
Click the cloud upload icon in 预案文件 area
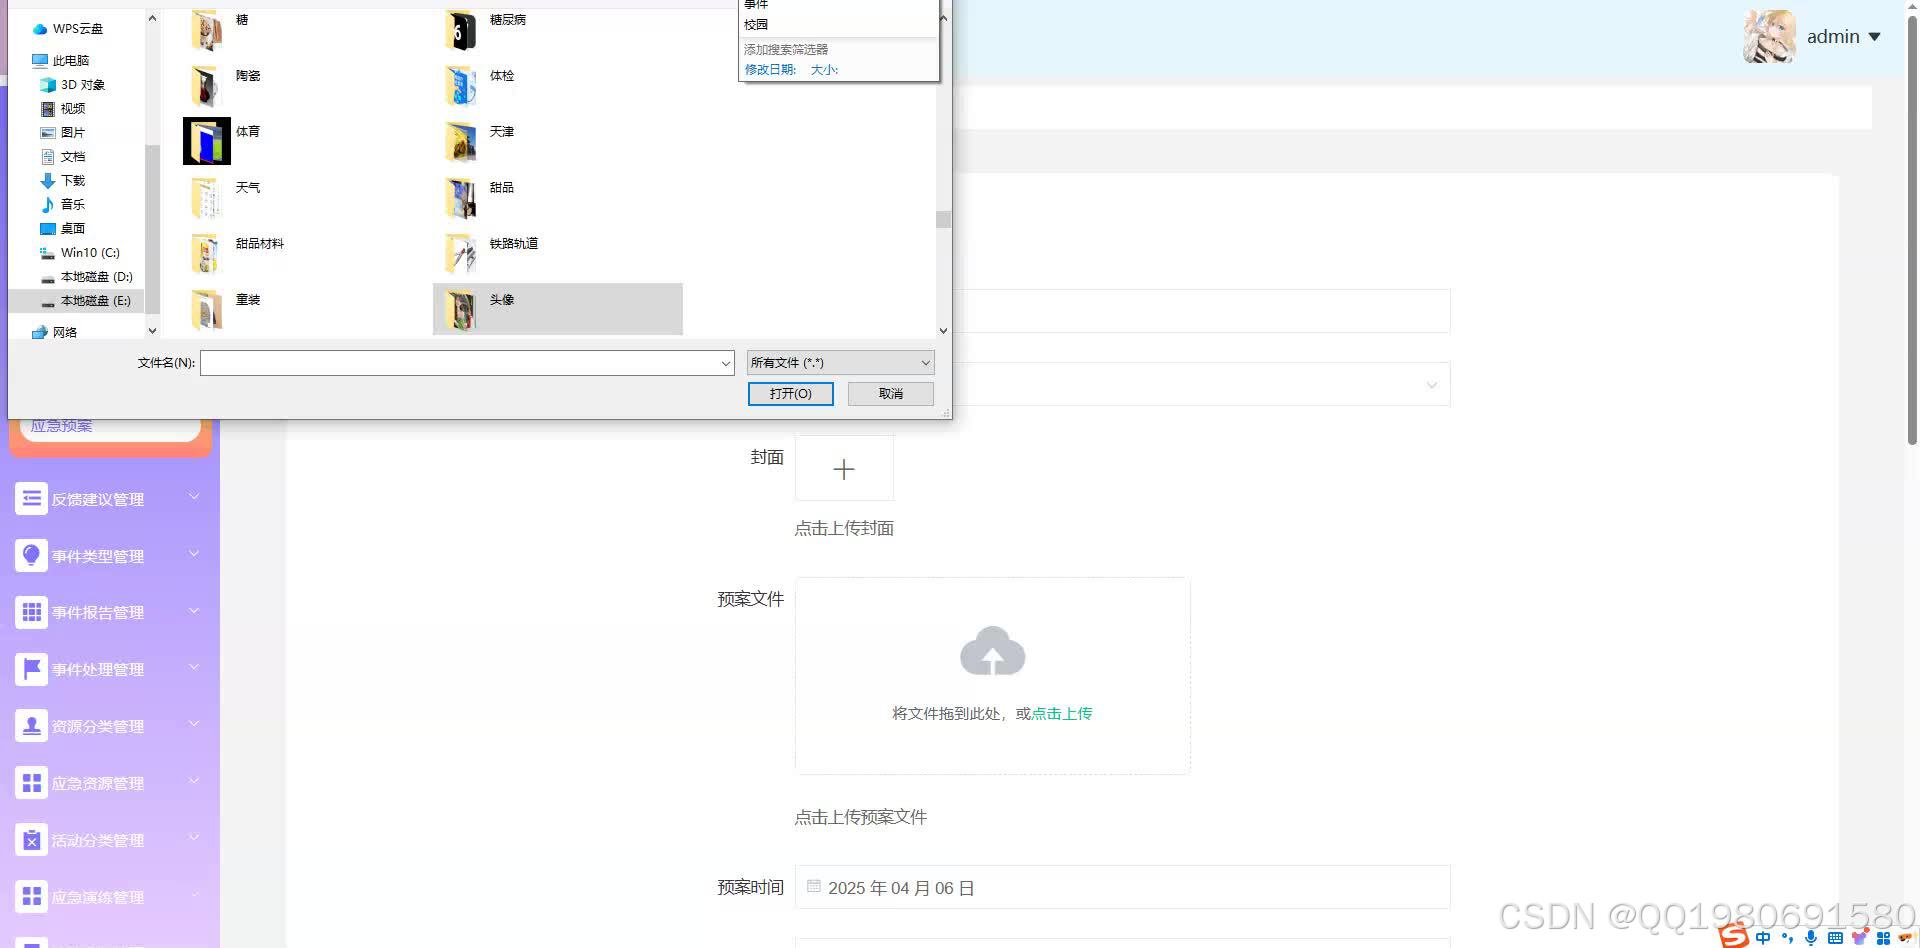pyautogui.click(x=992, y=651)
